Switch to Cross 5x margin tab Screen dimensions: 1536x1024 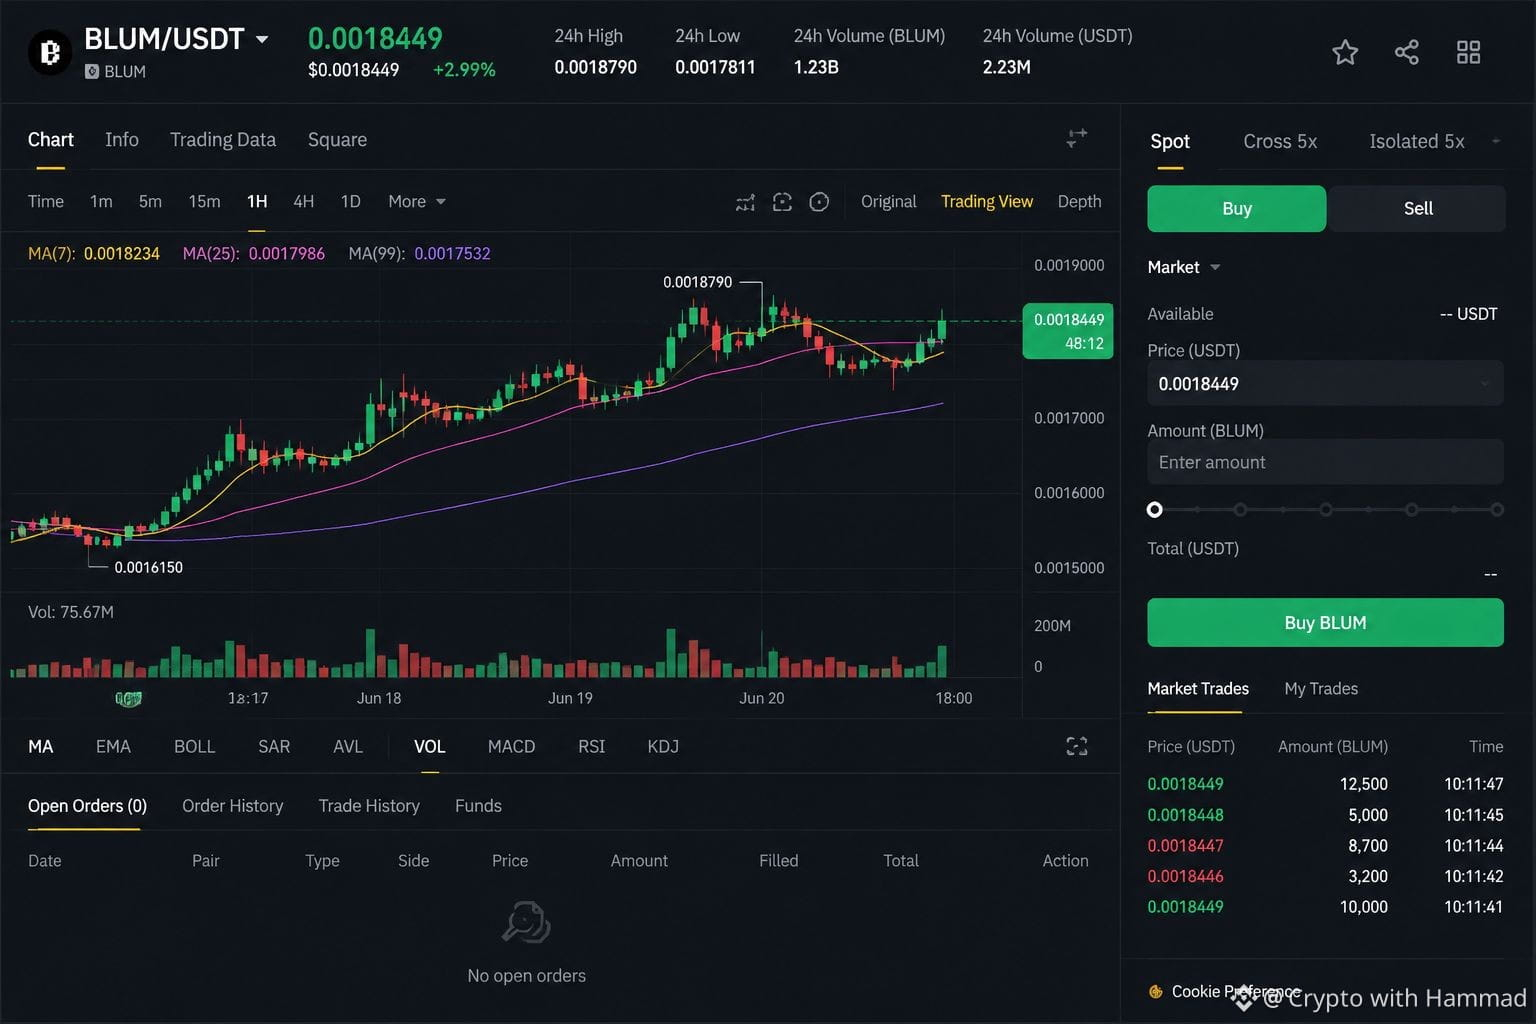[1280, 141]
